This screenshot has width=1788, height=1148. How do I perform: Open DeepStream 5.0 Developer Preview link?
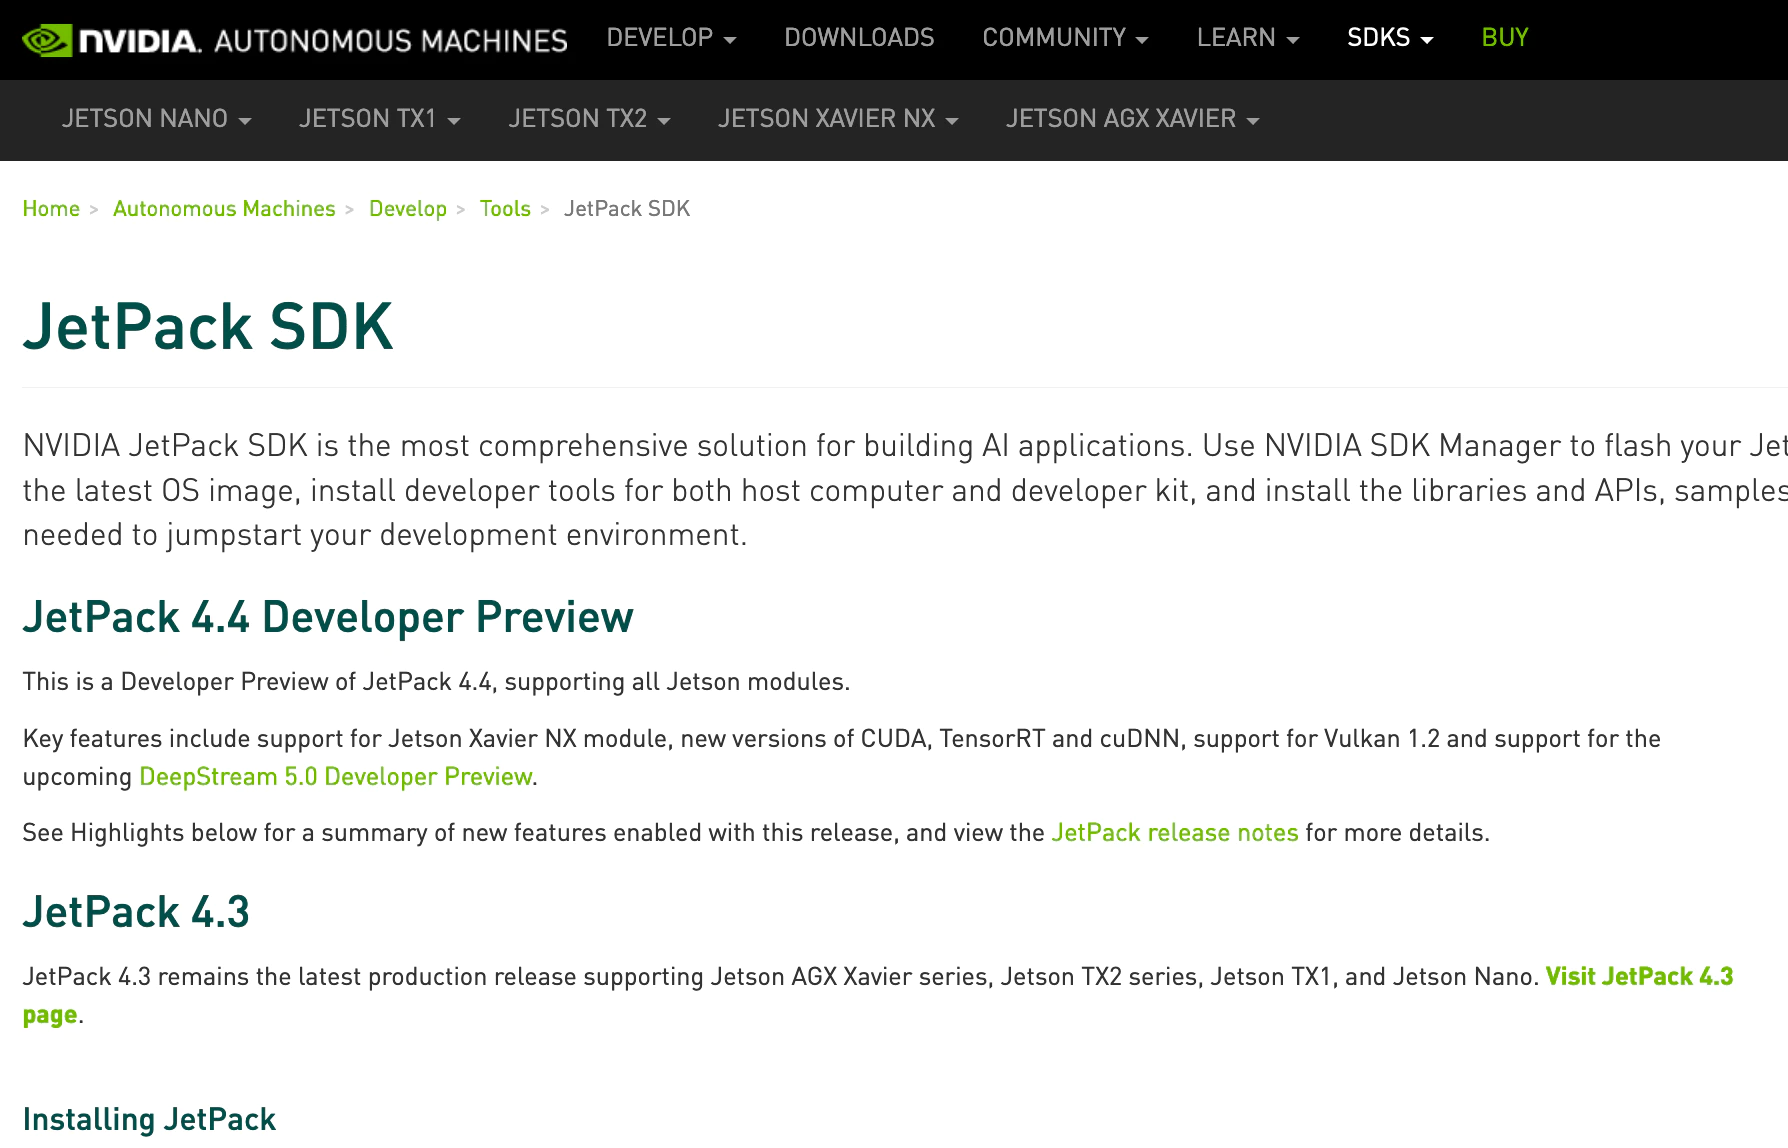click(335, 777)
